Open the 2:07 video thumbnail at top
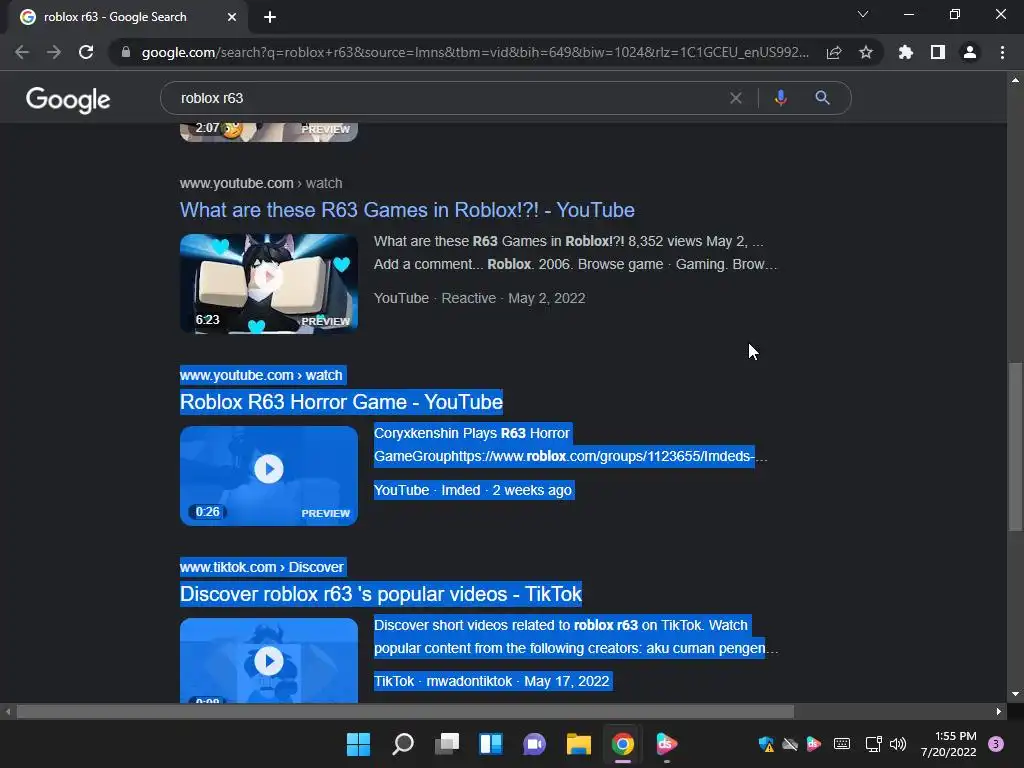Image resolution: width=1024 pixels, height=768 pixels. point(268,131)
